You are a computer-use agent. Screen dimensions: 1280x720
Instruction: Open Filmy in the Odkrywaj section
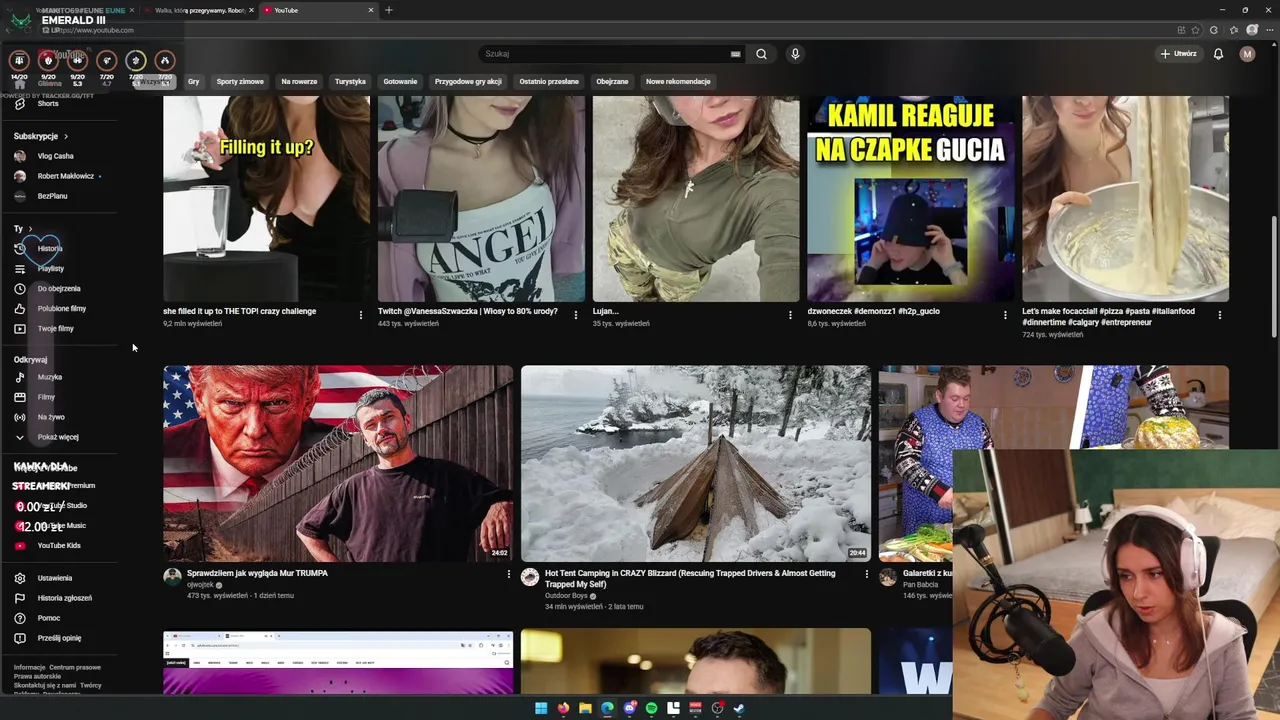coord(60,397)
